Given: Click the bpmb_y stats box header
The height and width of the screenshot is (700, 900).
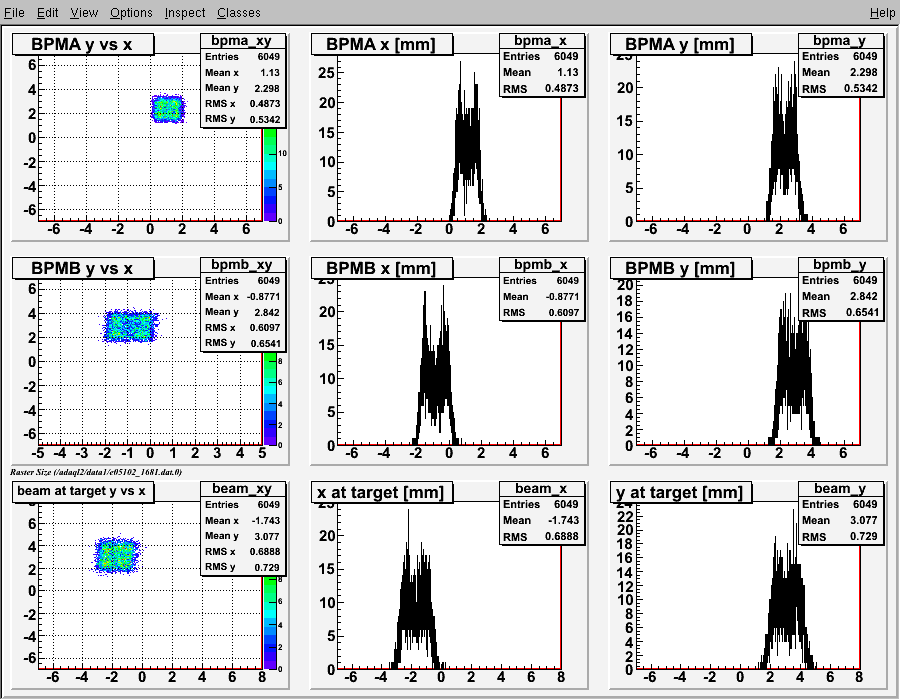Looking at the screenshot, I should coord(840,265).
